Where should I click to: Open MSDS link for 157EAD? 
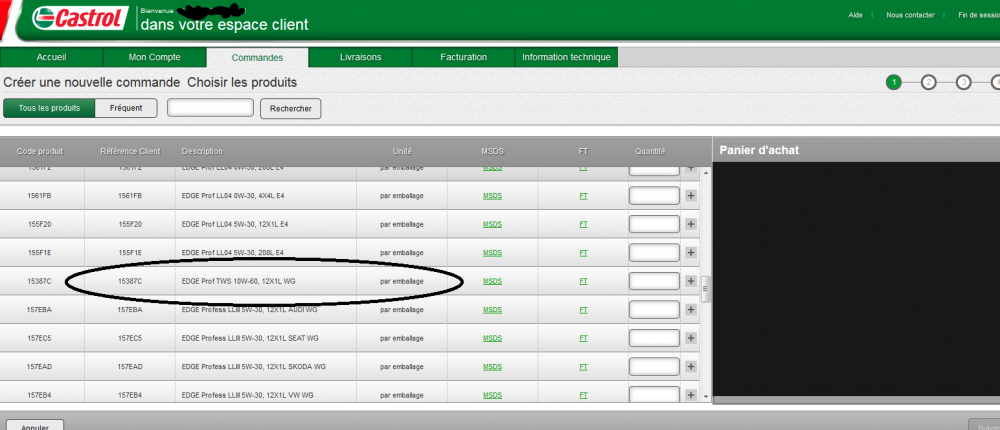pyautogui.click(x=492, y=367)
